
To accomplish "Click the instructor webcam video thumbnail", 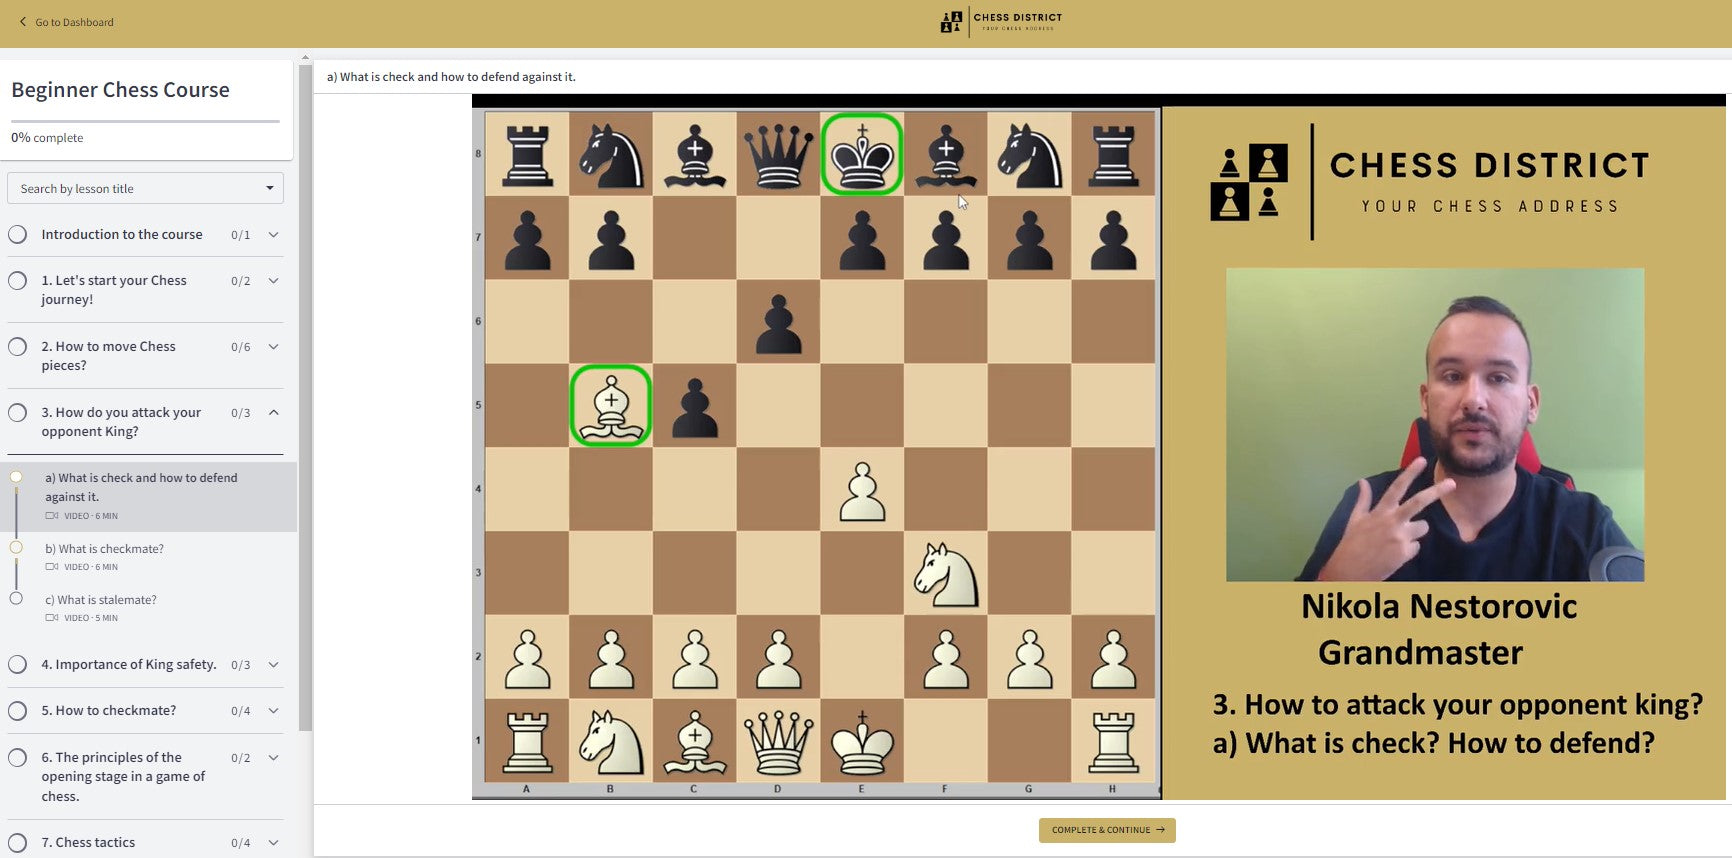I will tap(1434, 424).
